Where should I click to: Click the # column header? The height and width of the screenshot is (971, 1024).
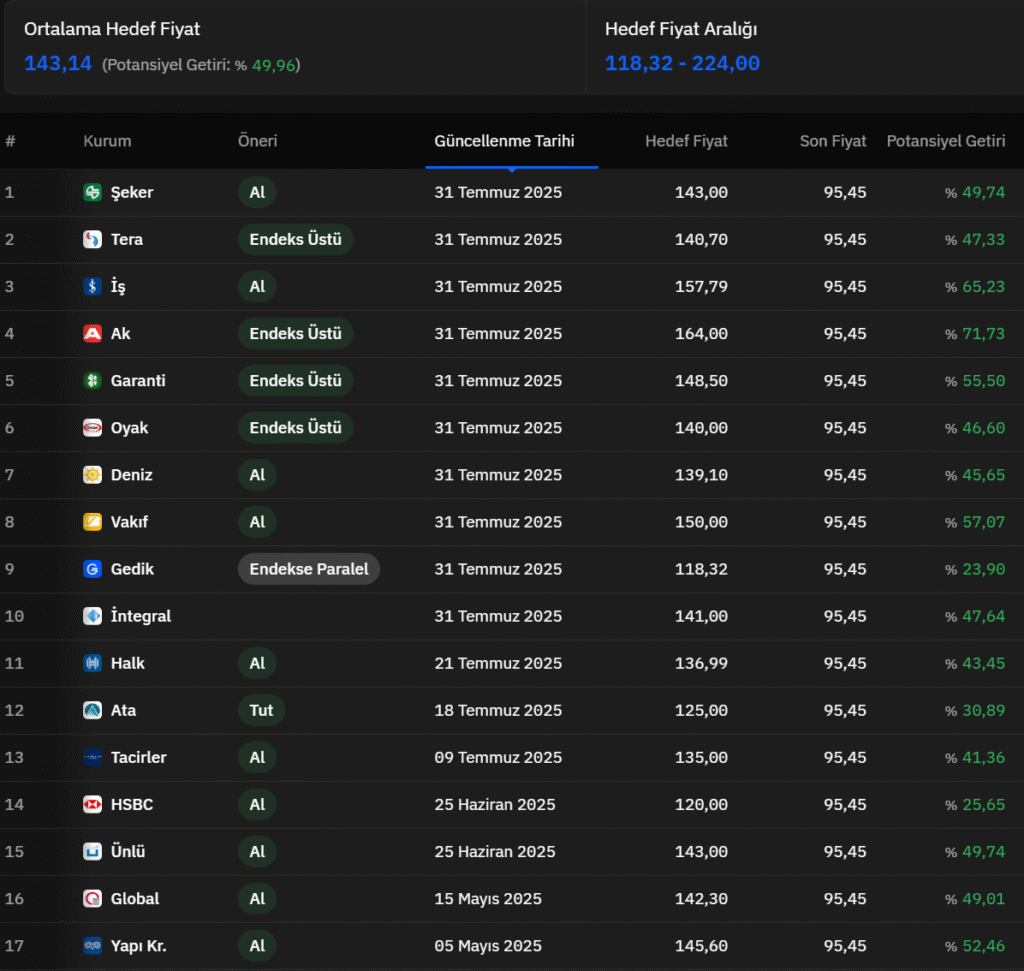[10, 141]
